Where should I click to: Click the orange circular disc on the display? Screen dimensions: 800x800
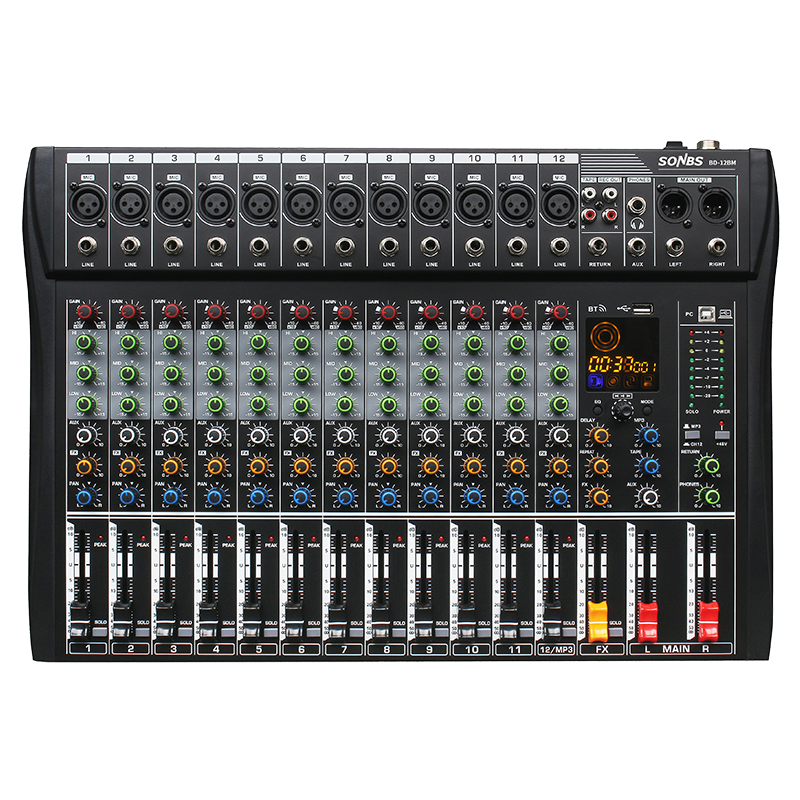[x=606, y=336]
